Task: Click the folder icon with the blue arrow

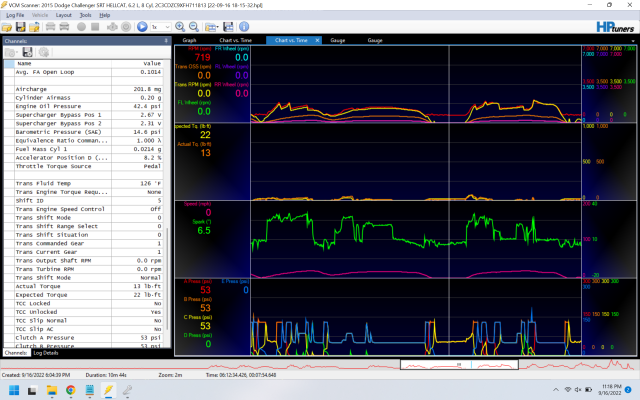Action: [34, 27]
